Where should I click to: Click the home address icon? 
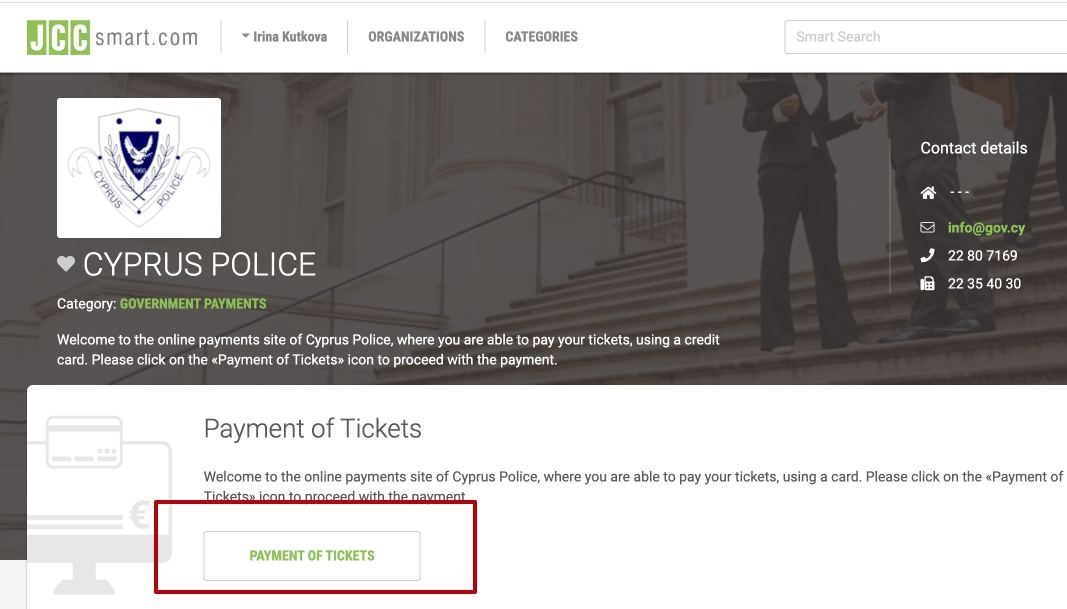tap(928, 193)
